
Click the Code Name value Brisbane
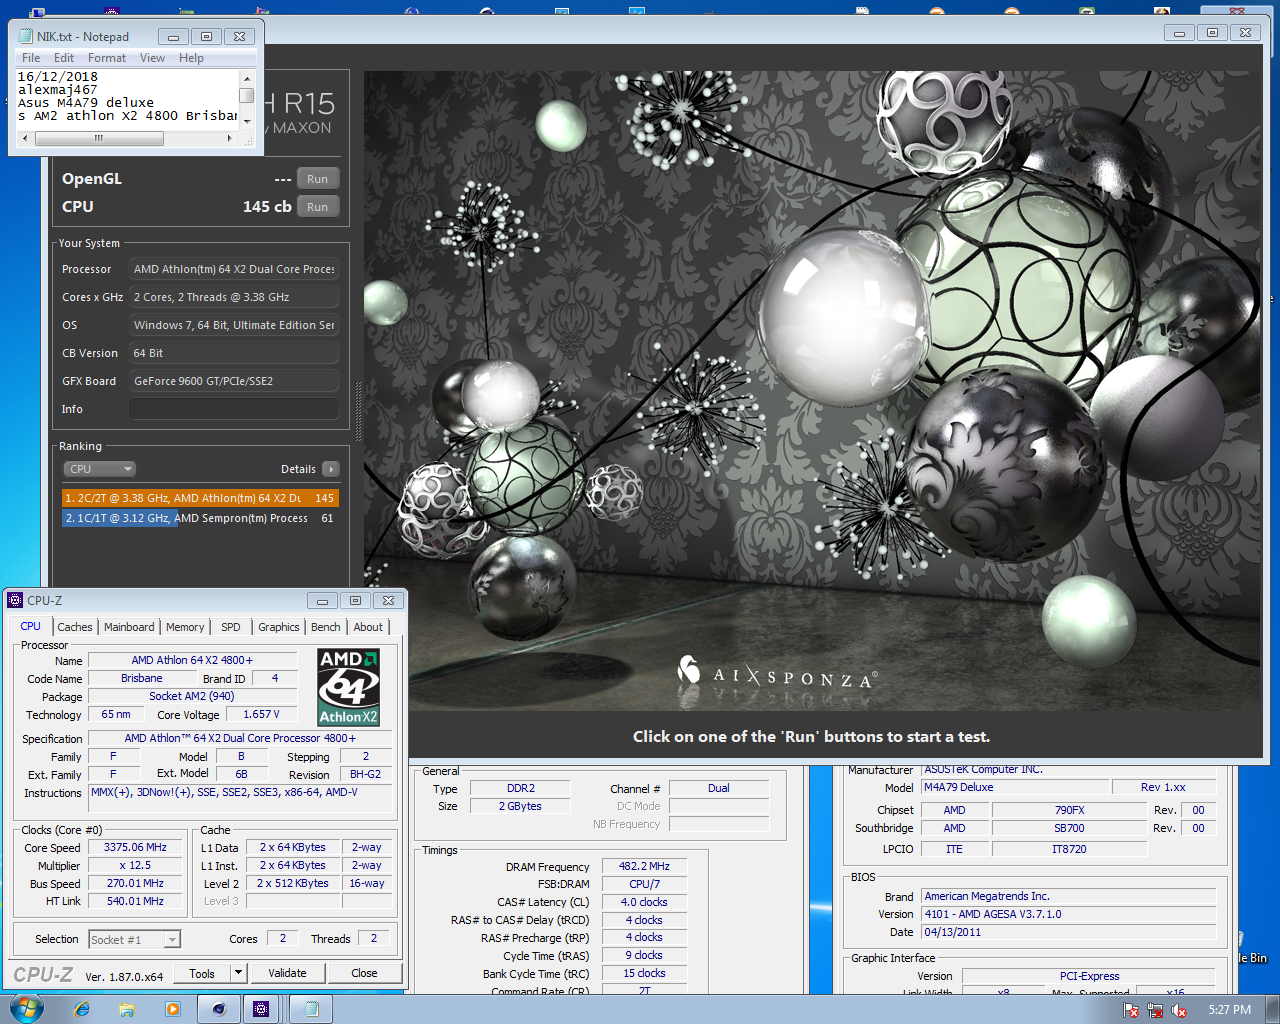tap(142, 678)
